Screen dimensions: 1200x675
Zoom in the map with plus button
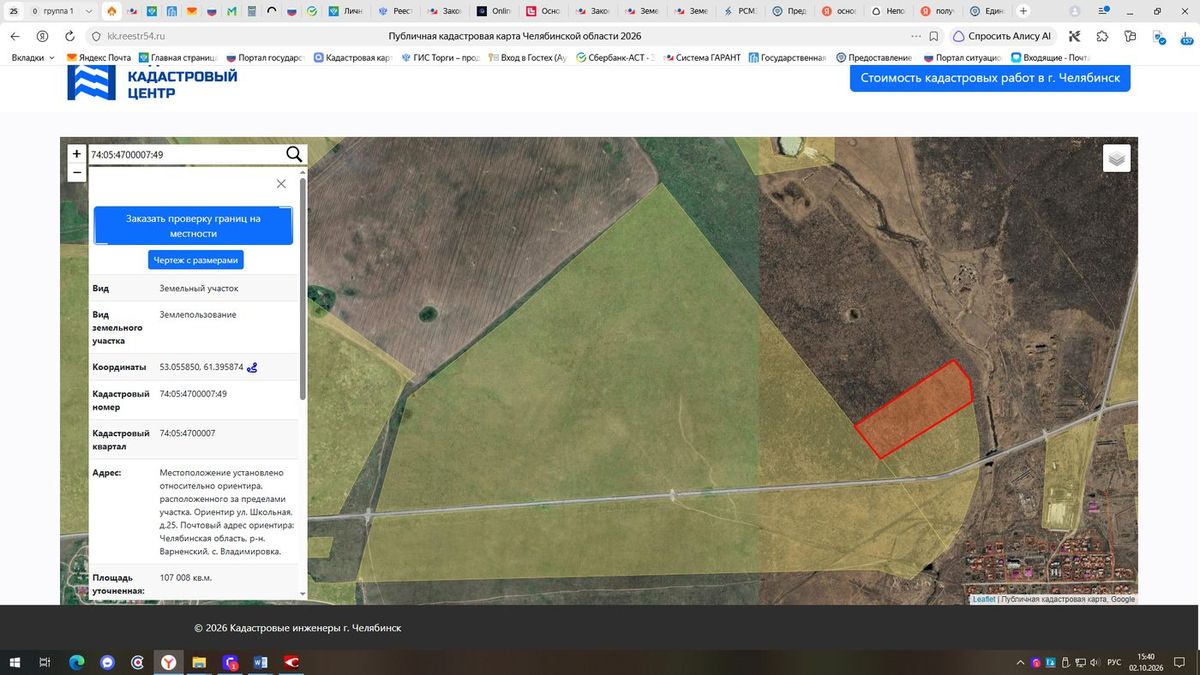[x=77, y=154]
